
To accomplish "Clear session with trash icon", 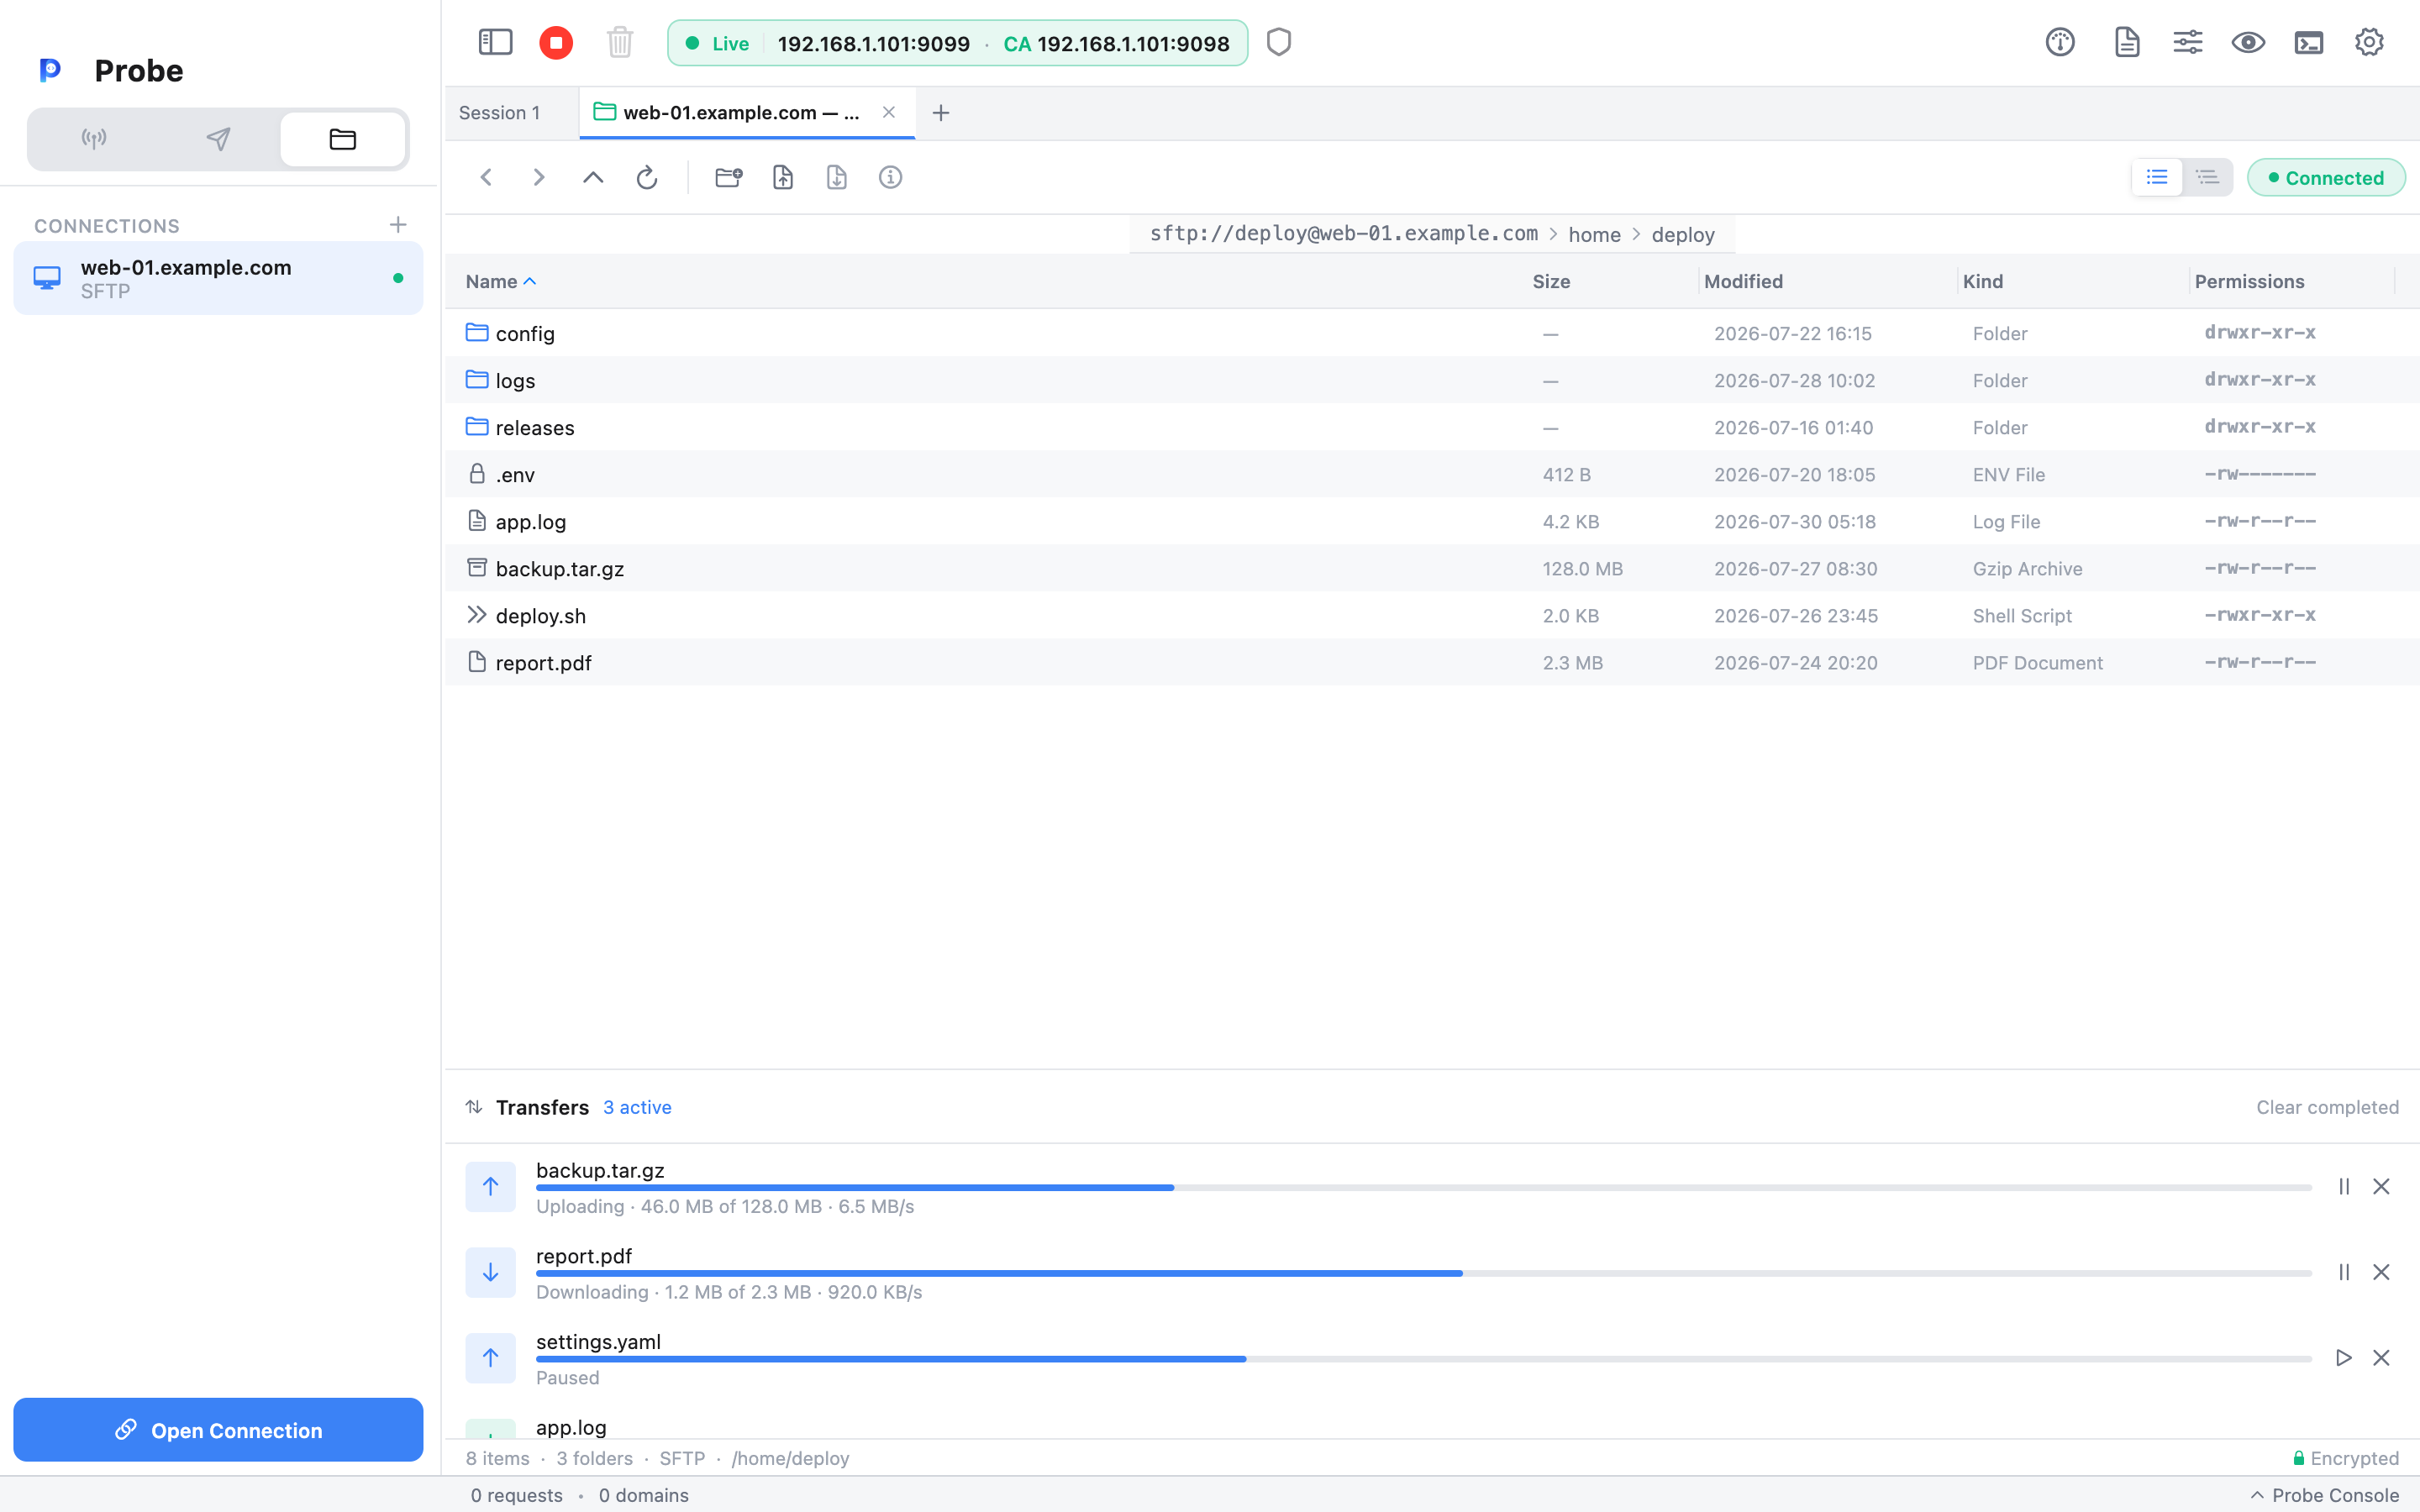I will point(620,42).
